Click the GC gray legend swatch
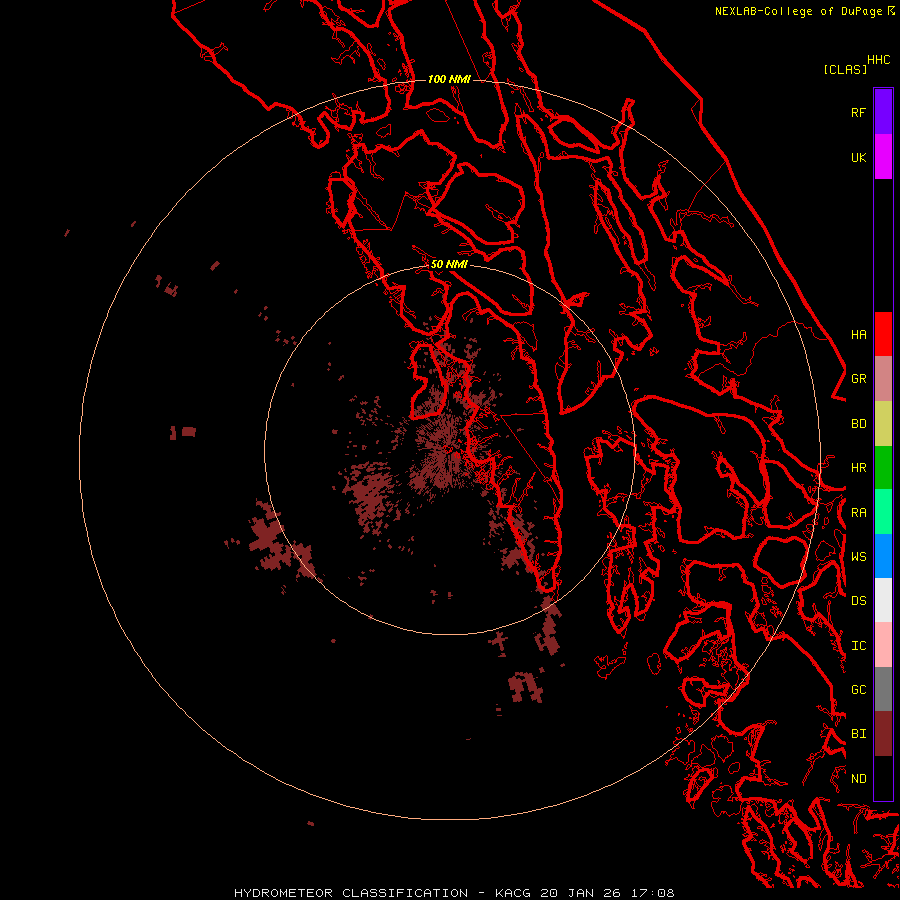 pos(883,689)
